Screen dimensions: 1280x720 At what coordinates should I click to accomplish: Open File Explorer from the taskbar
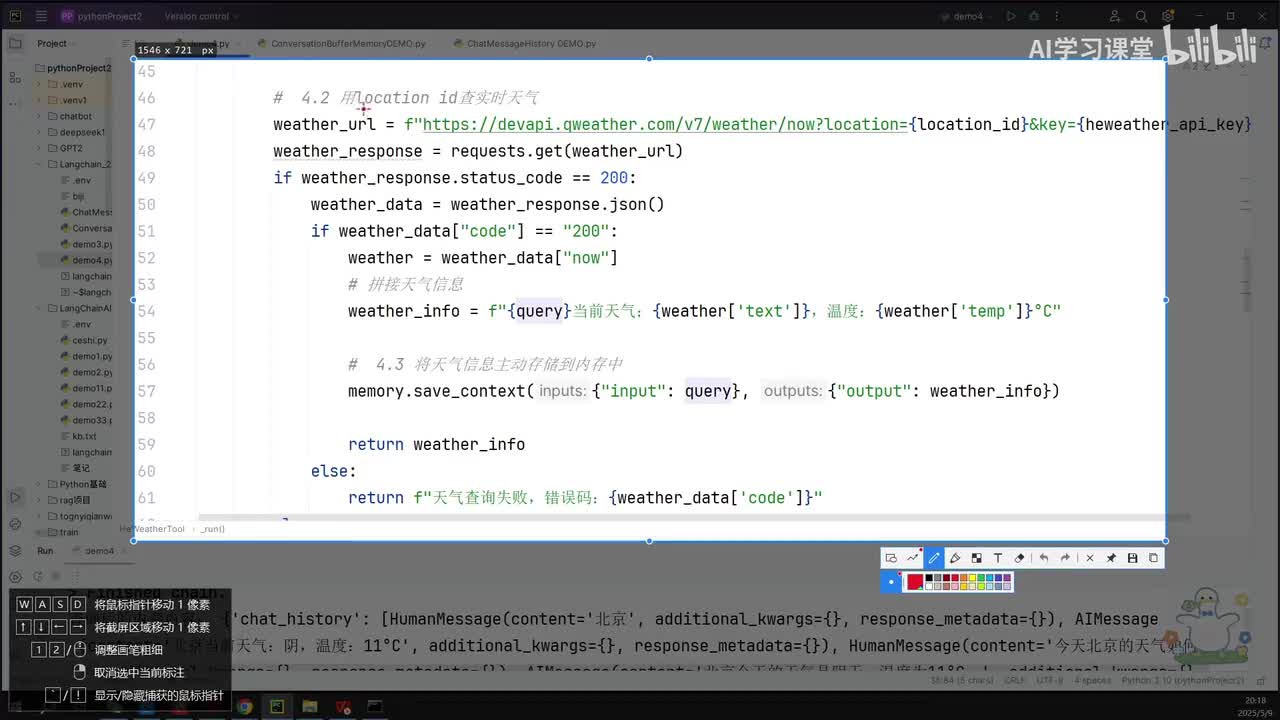(310, 707)
